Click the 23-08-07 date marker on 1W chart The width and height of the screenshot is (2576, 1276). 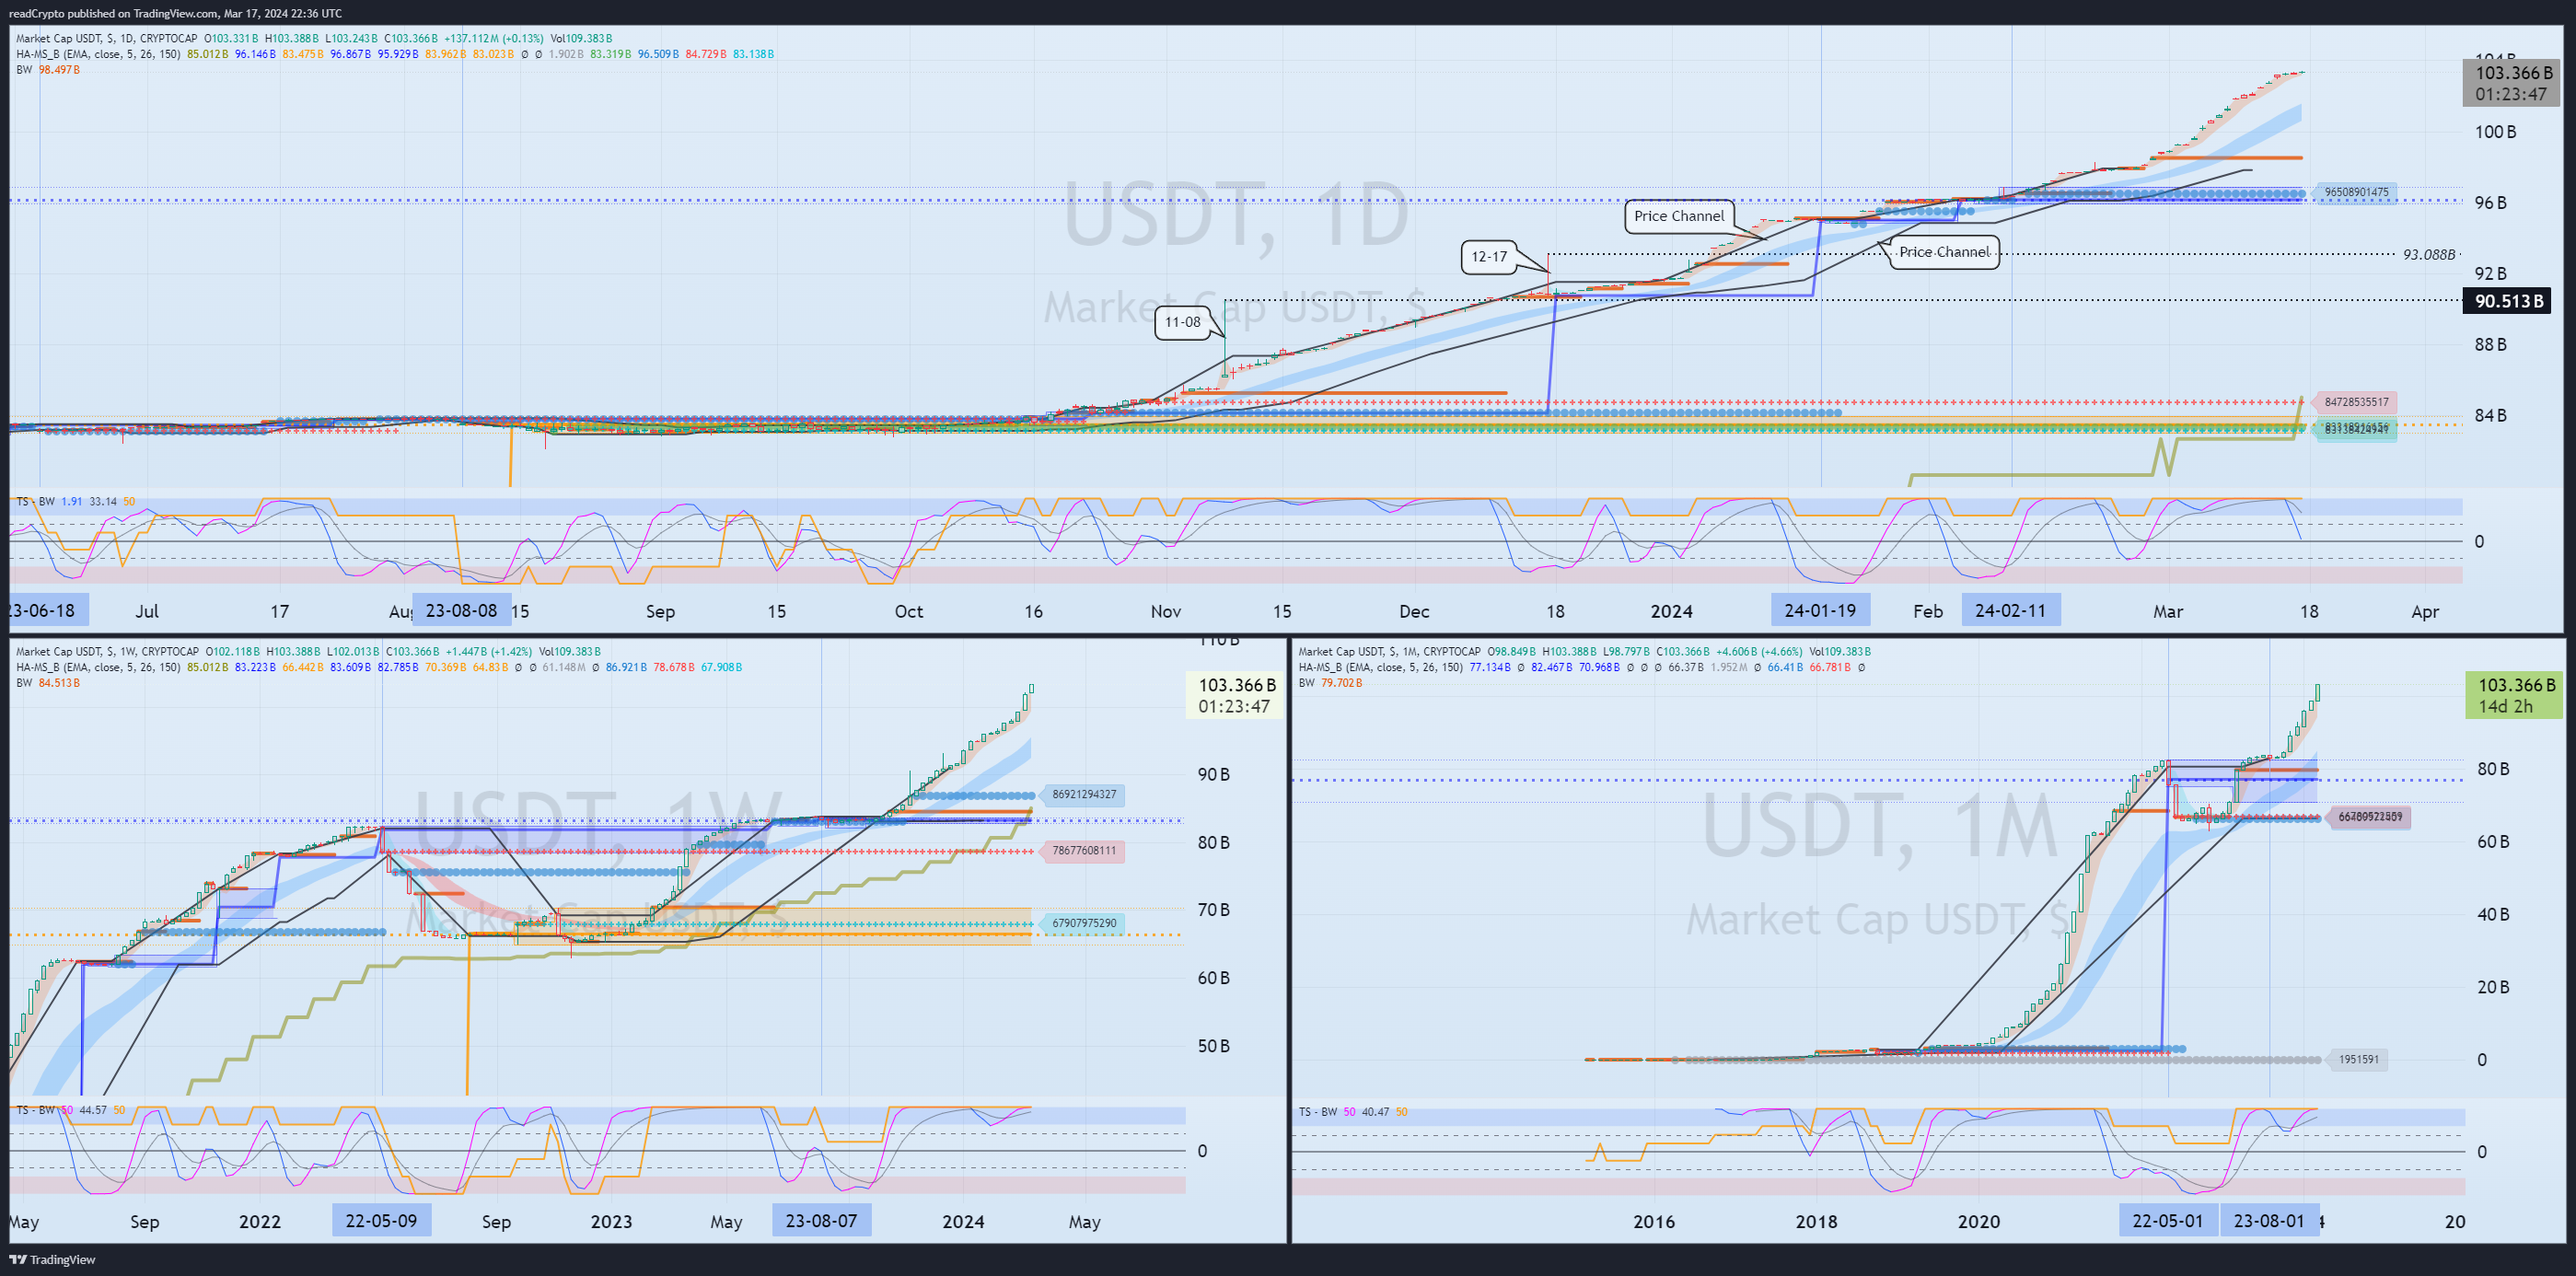(821, 1220)
